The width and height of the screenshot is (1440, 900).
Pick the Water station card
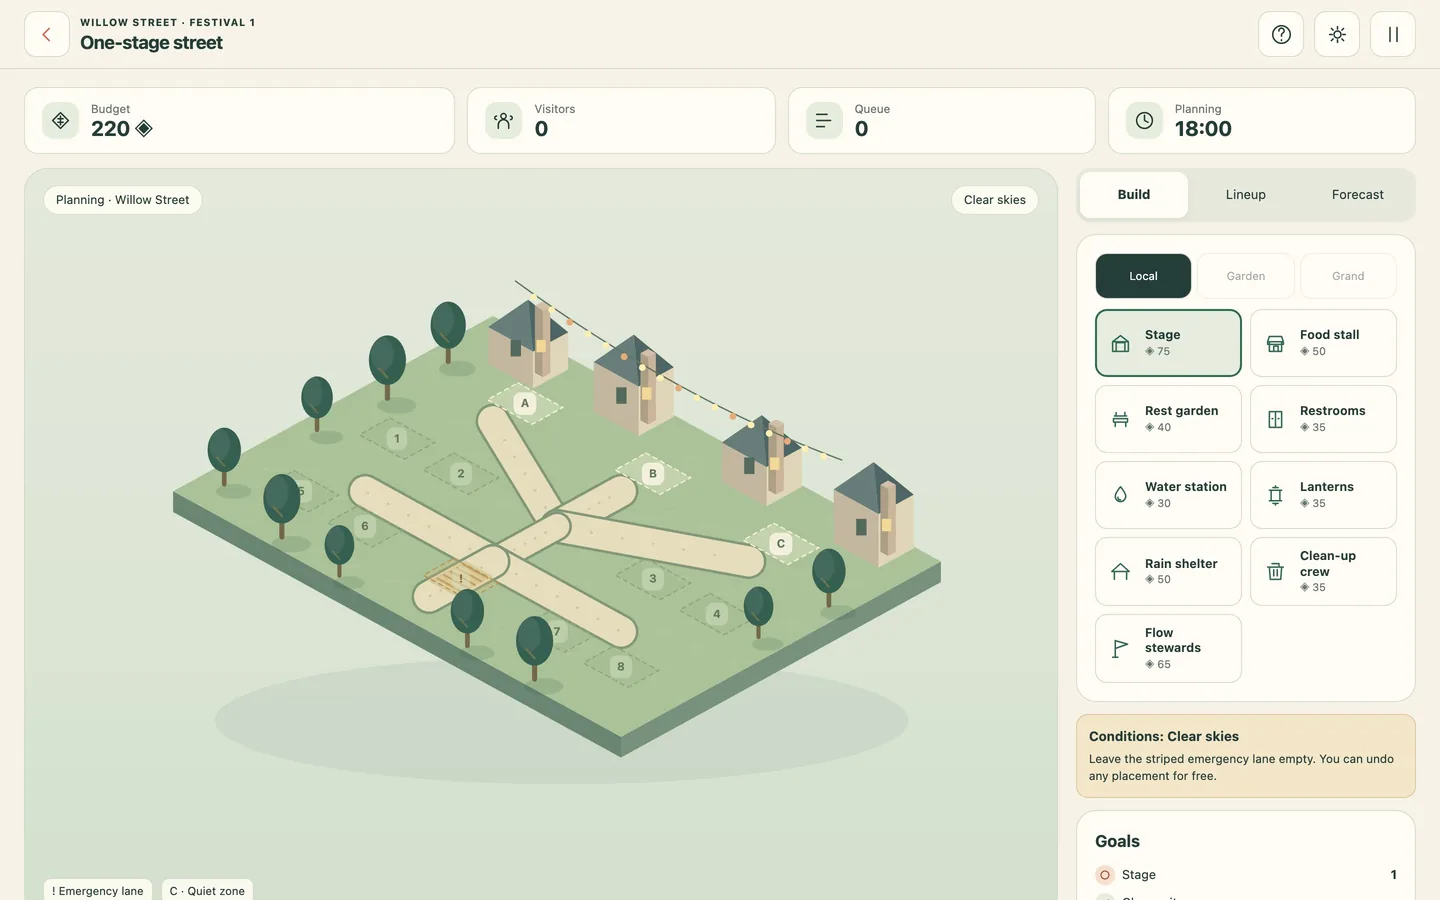1168,495
